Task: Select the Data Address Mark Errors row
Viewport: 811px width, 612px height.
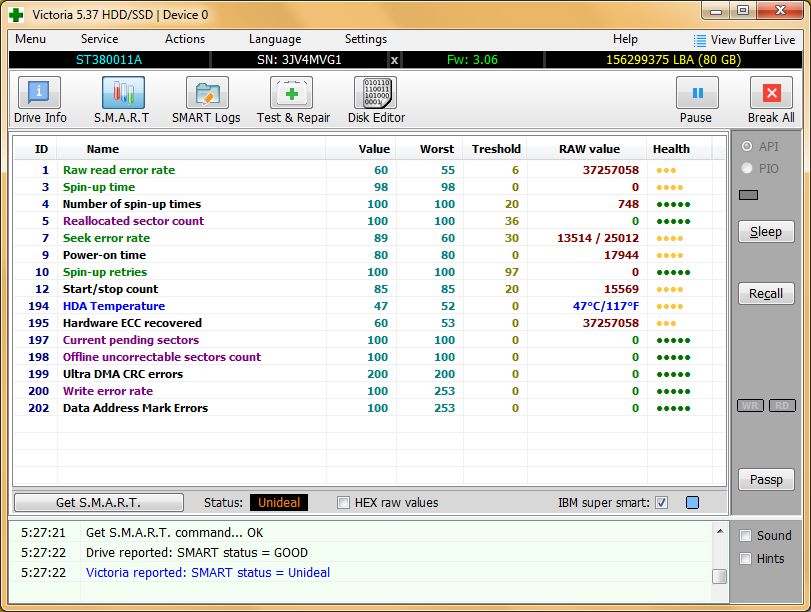Action: click(369, 408)
